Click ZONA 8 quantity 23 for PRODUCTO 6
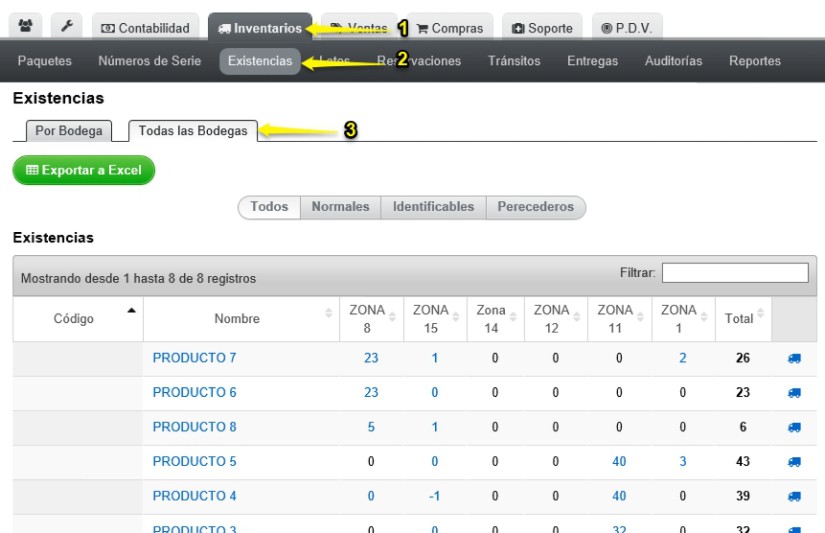 point(371,393)
